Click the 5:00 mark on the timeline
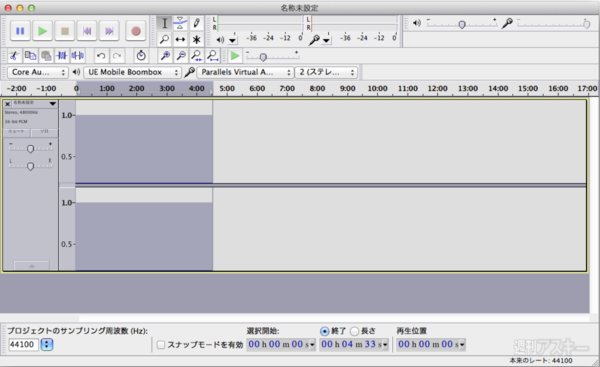The height and width of the screenshot is (367, 600). click(227, 88)
